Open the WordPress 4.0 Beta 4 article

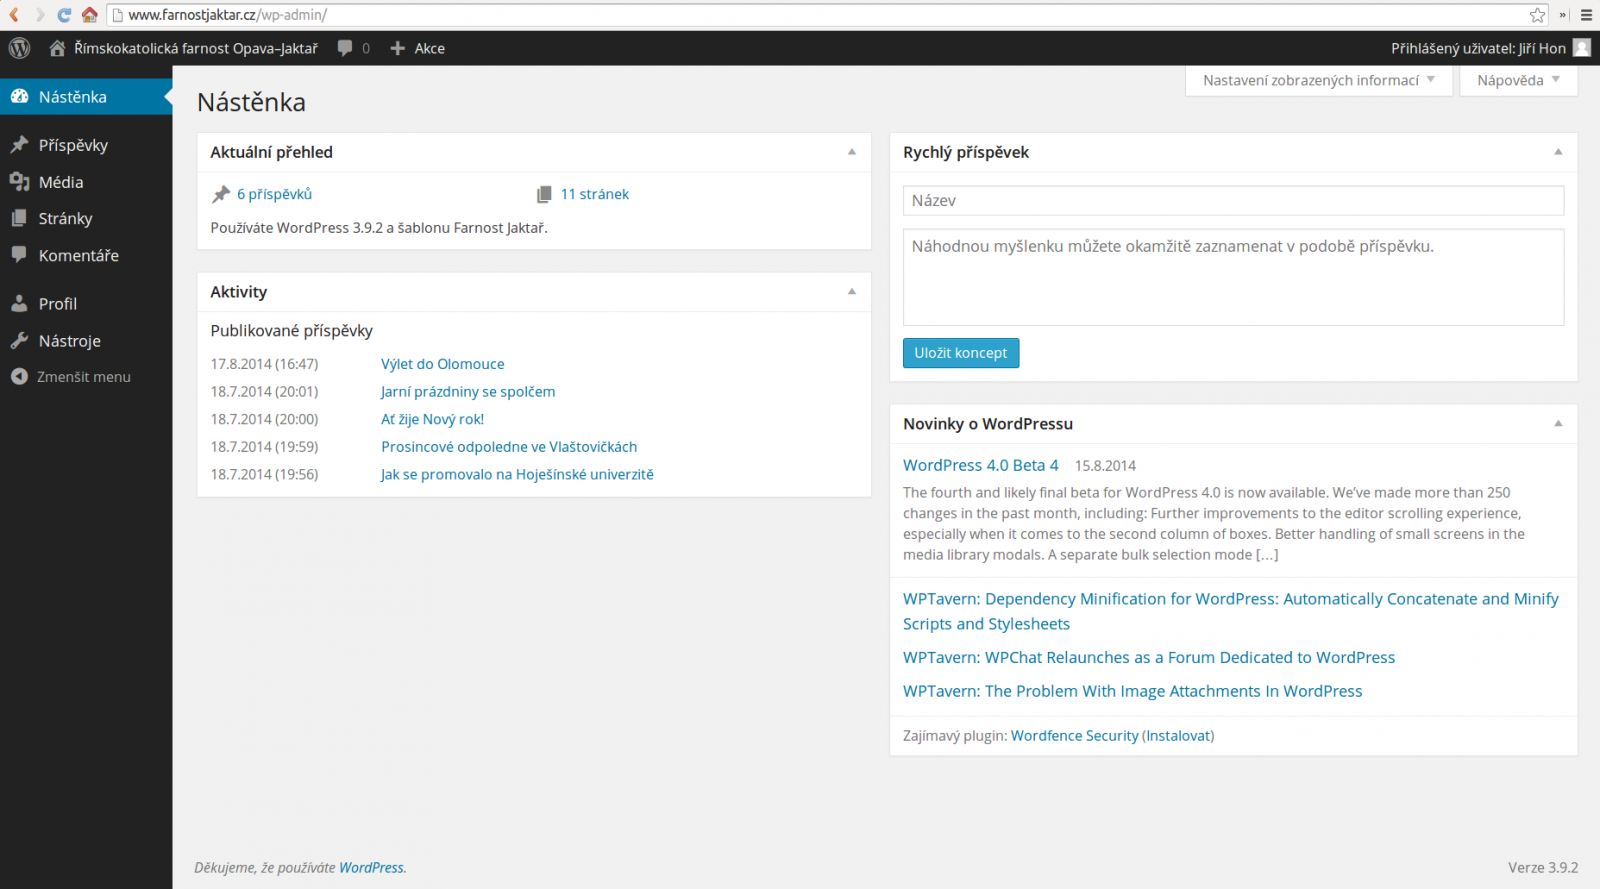point(980,465)
